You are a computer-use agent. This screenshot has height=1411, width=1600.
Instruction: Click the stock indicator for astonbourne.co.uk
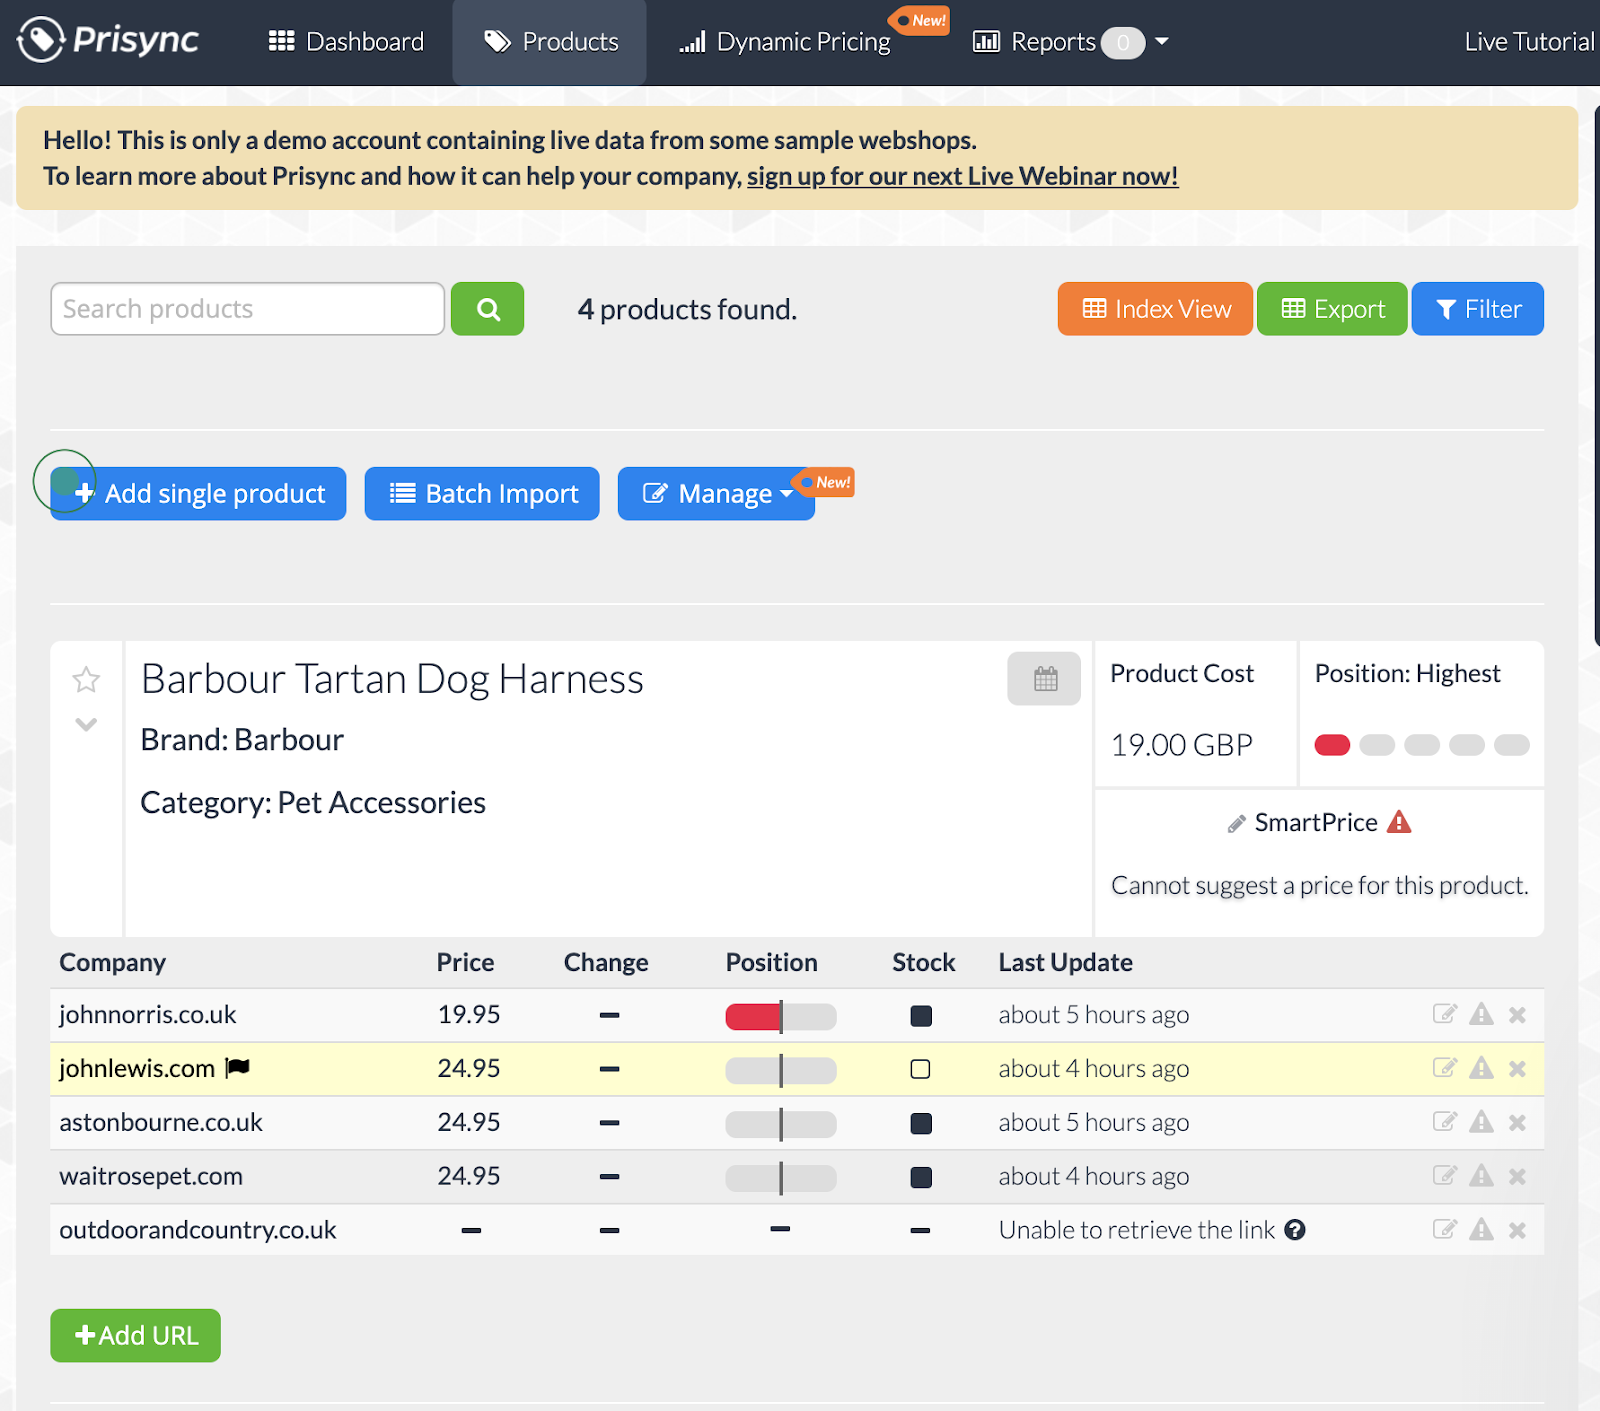[x=921, y=1124]
